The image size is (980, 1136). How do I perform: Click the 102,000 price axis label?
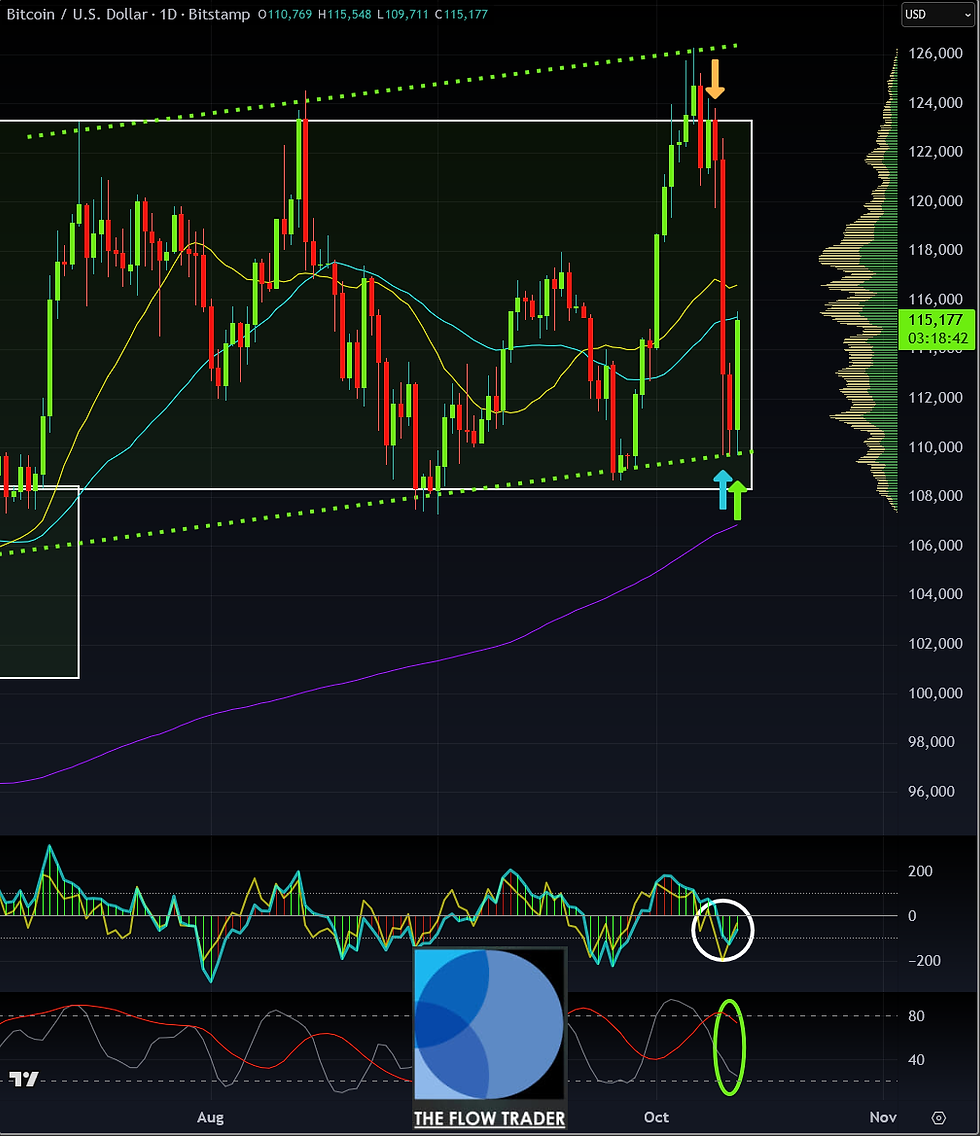pyautogui.click(x=935, y=643)
